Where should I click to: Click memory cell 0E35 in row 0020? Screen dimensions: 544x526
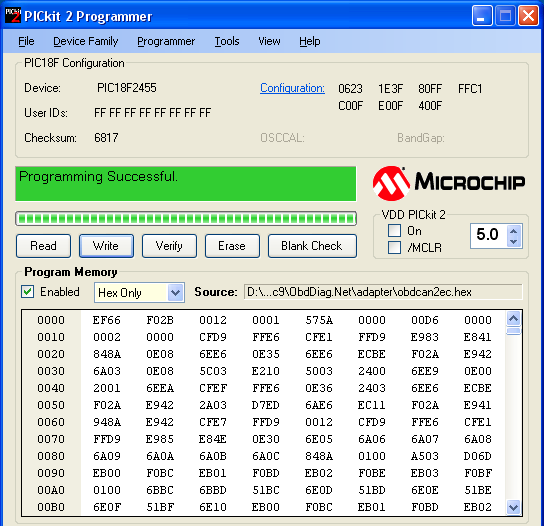pyautogui.click(x=266, y=354)
